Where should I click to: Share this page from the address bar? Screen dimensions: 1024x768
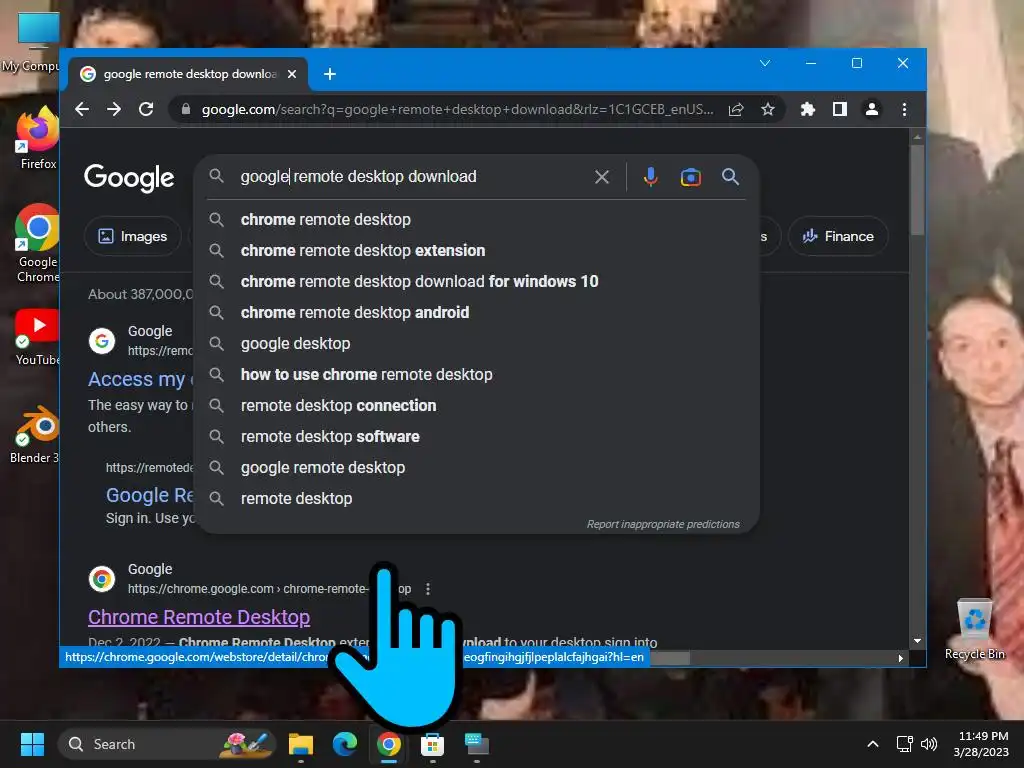click(x=736, y=109)
